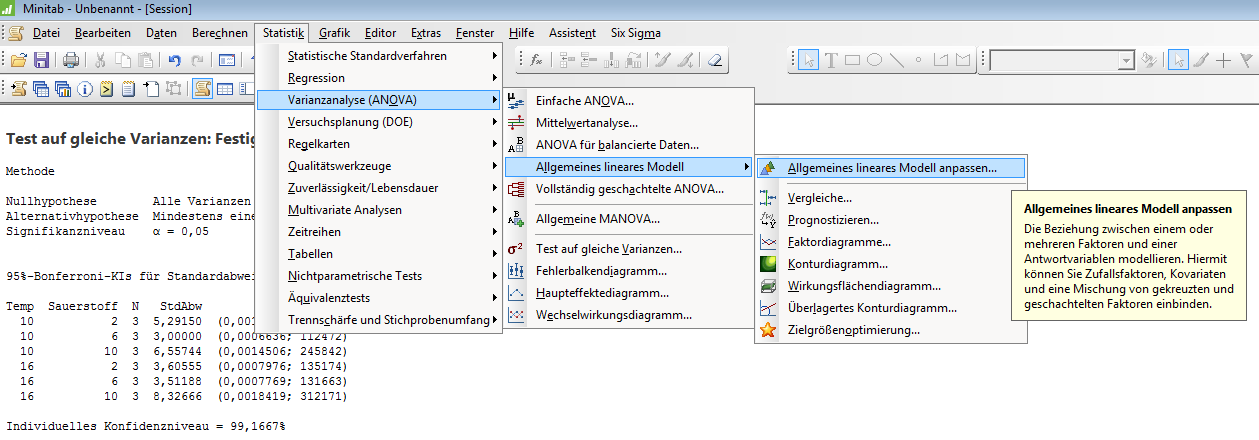Click the ReportPad notepad icon

click(129, 88)
